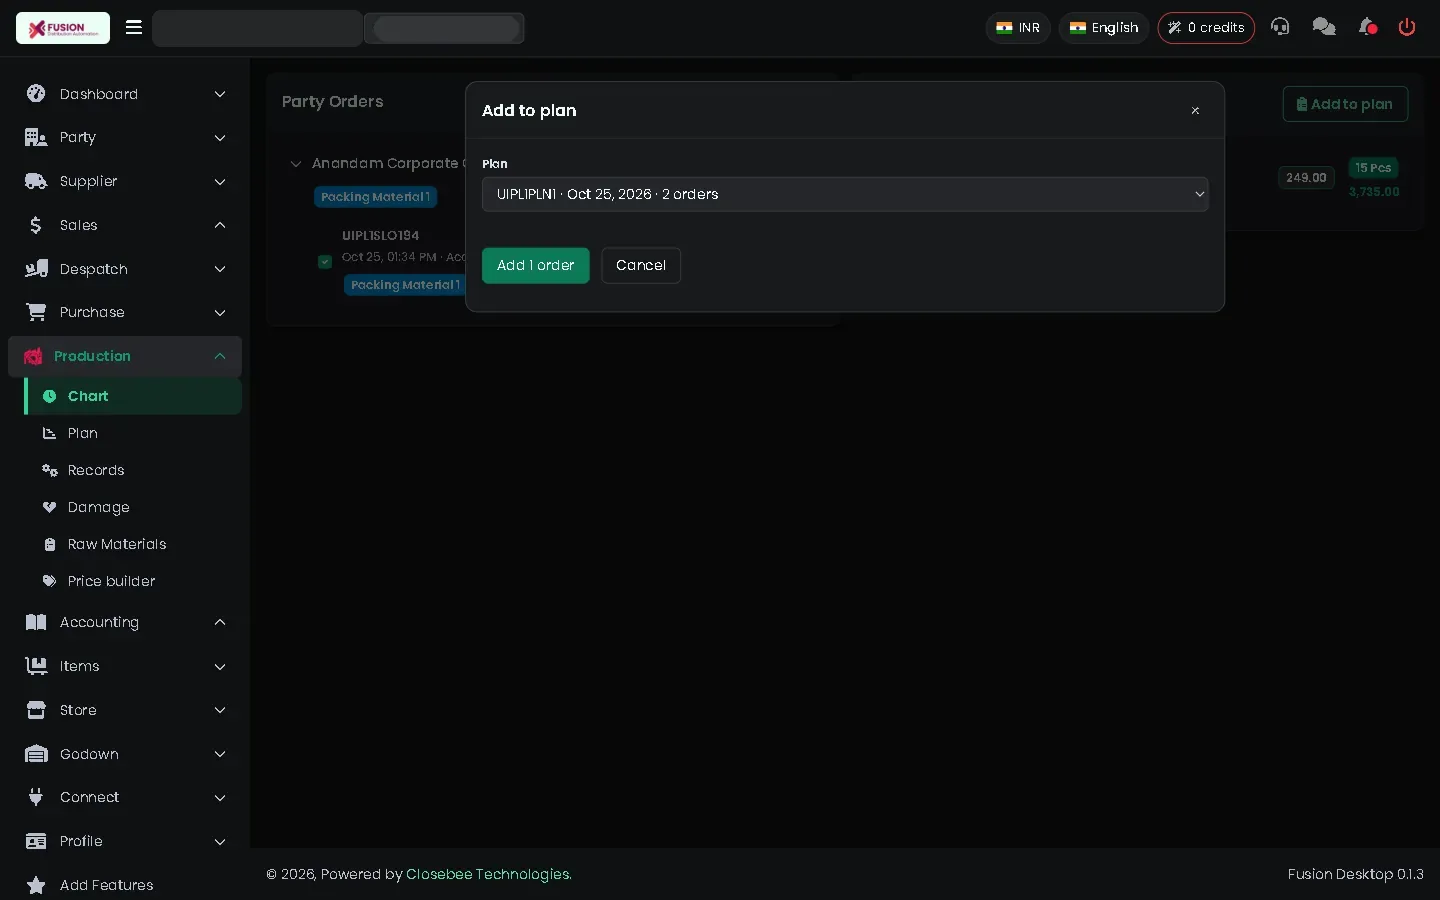This screenshot has height=900, width=1440.
Task: Expand the Purchase menu
Action: pyautogui.click(x=125, y=312)
